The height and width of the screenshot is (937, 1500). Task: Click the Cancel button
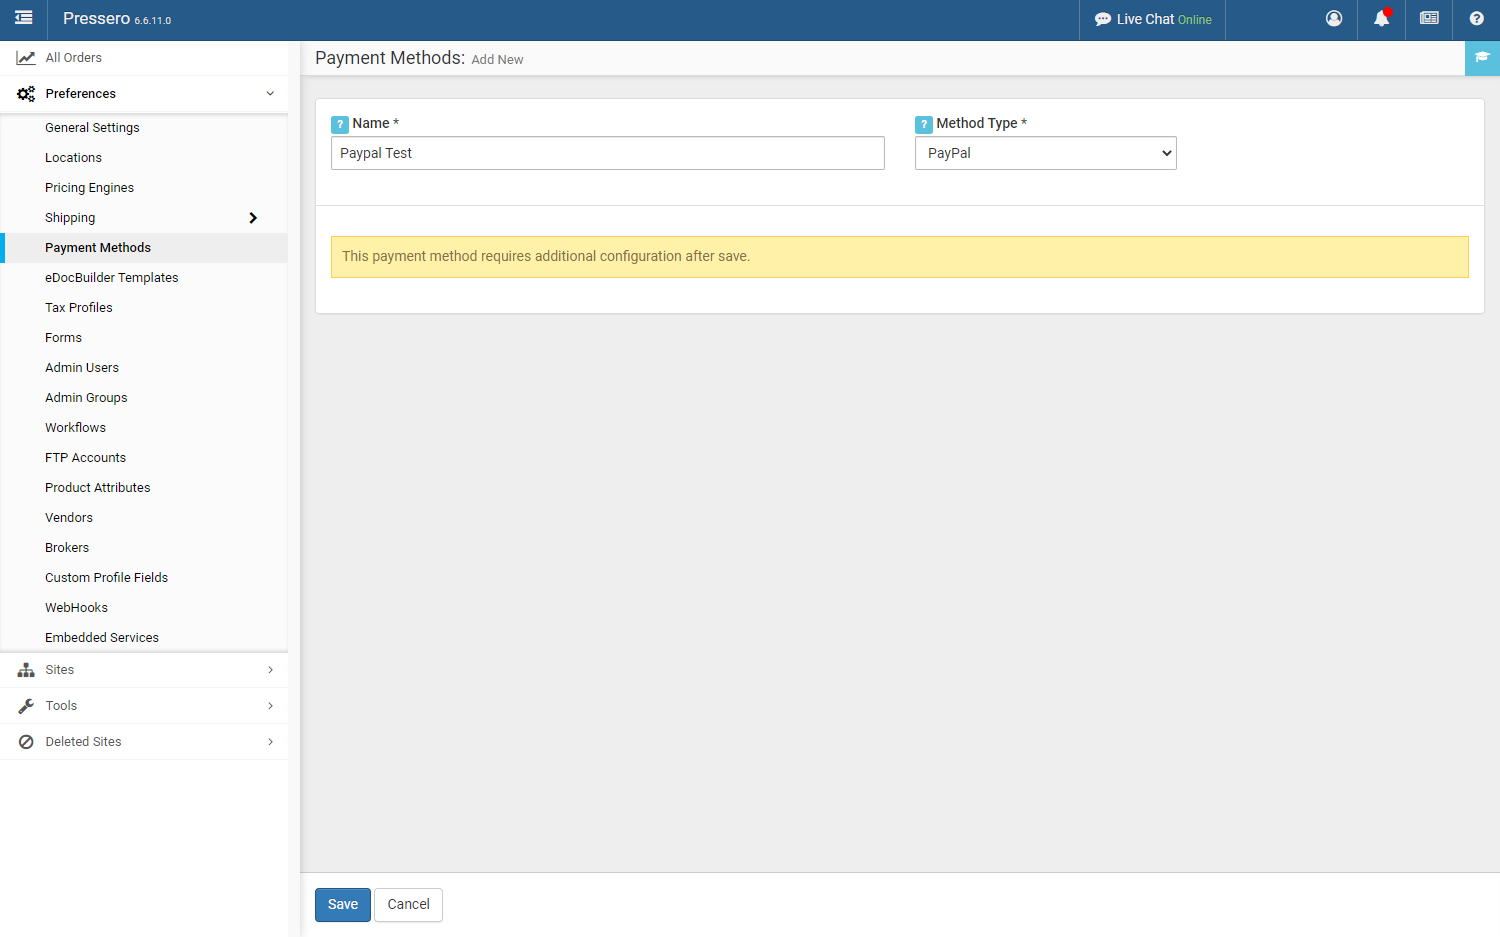(x=408, y=905)
